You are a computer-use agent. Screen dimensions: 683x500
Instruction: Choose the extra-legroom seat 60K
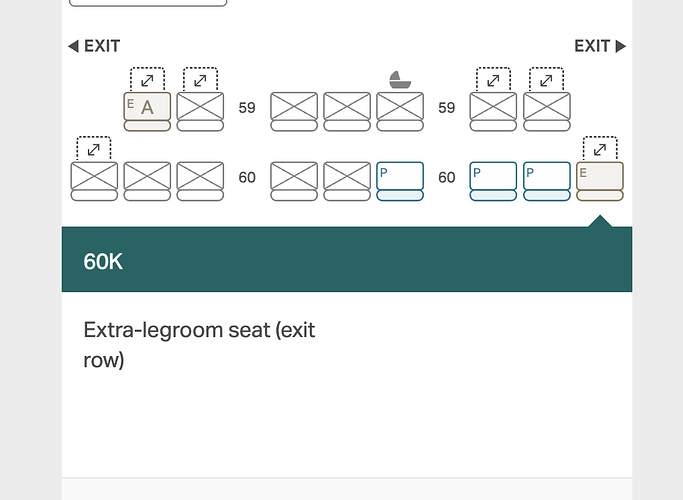coord(600,181)
